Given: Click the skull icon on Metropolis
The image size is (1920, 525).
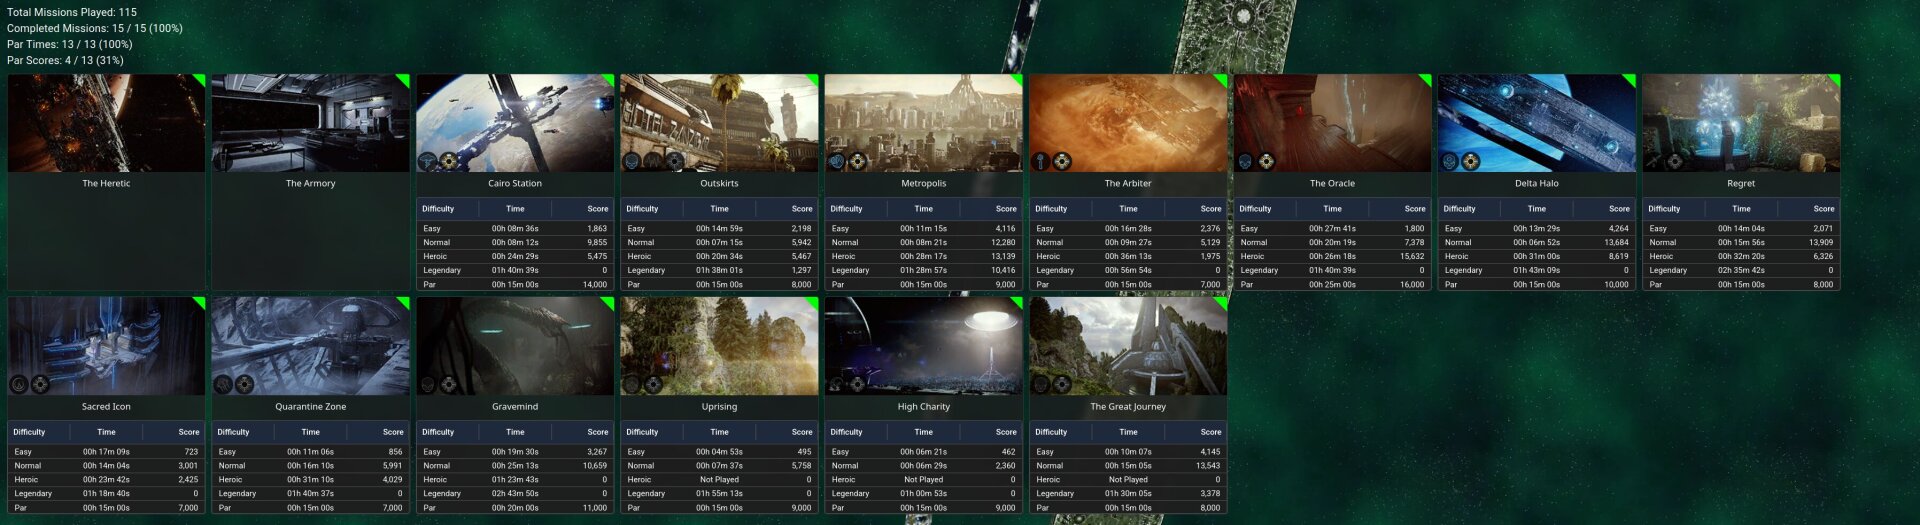Looking at the screenshot, I should [836, 161].
